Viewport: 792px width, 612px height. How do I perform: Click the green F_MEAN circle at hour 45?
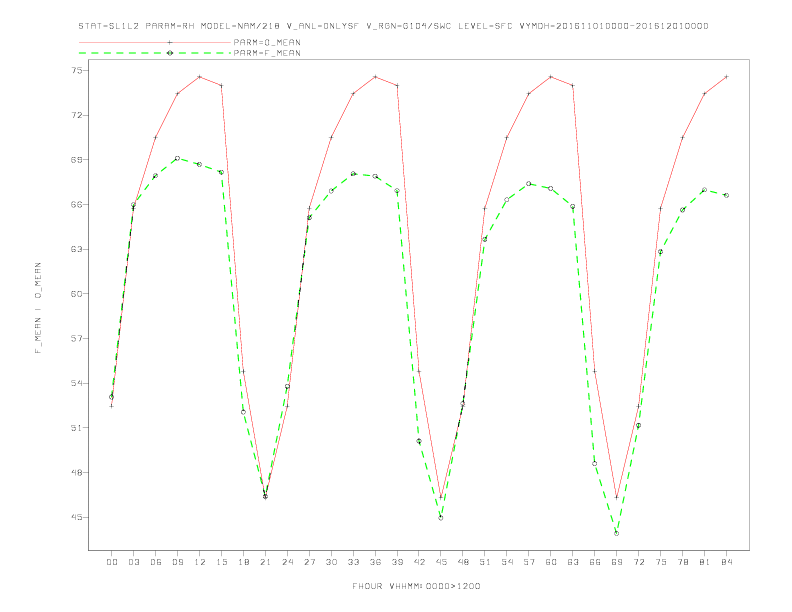click(441, 518)
